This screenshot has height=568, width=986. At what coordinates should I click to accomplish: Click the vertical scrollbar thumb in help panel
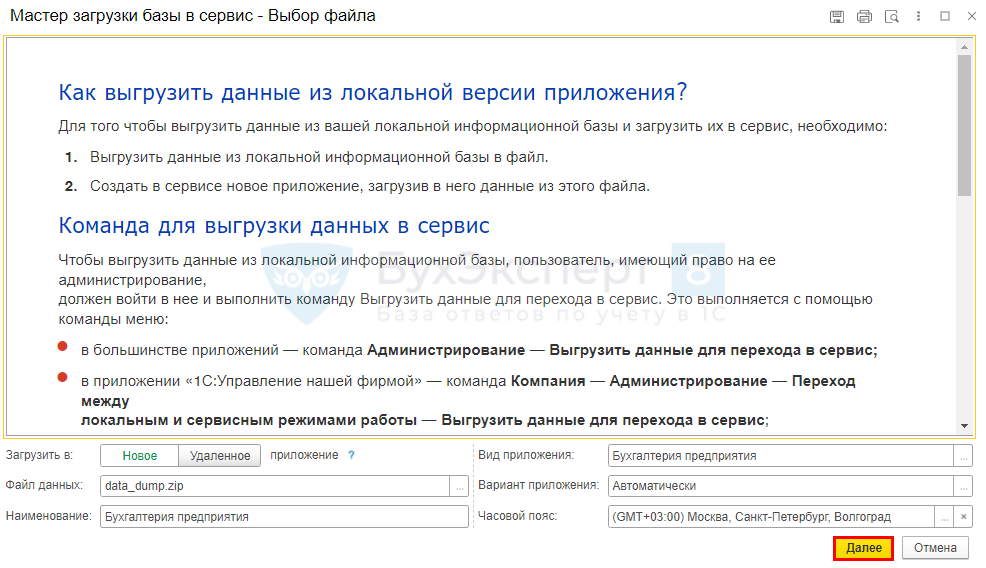pos(964,125)
